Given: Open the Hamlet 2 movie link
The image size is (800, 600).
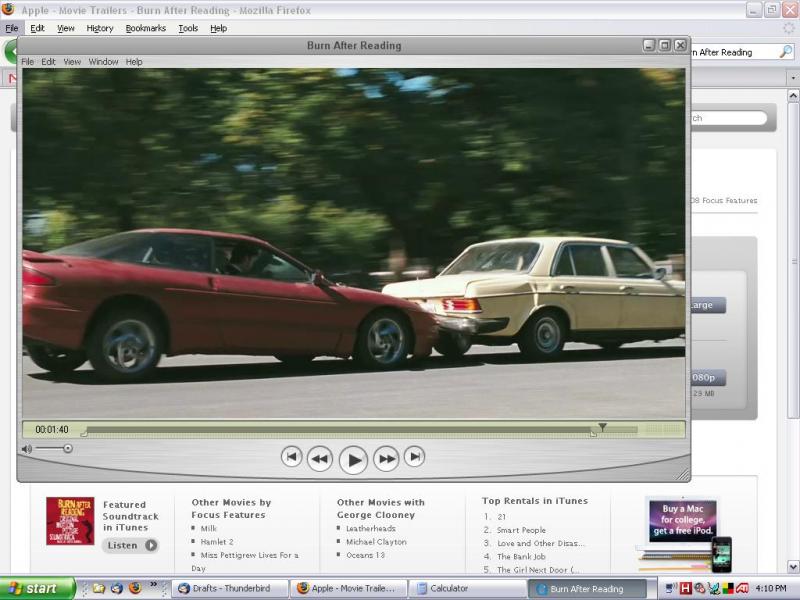Looking at the screenshot, I should 217,542.
